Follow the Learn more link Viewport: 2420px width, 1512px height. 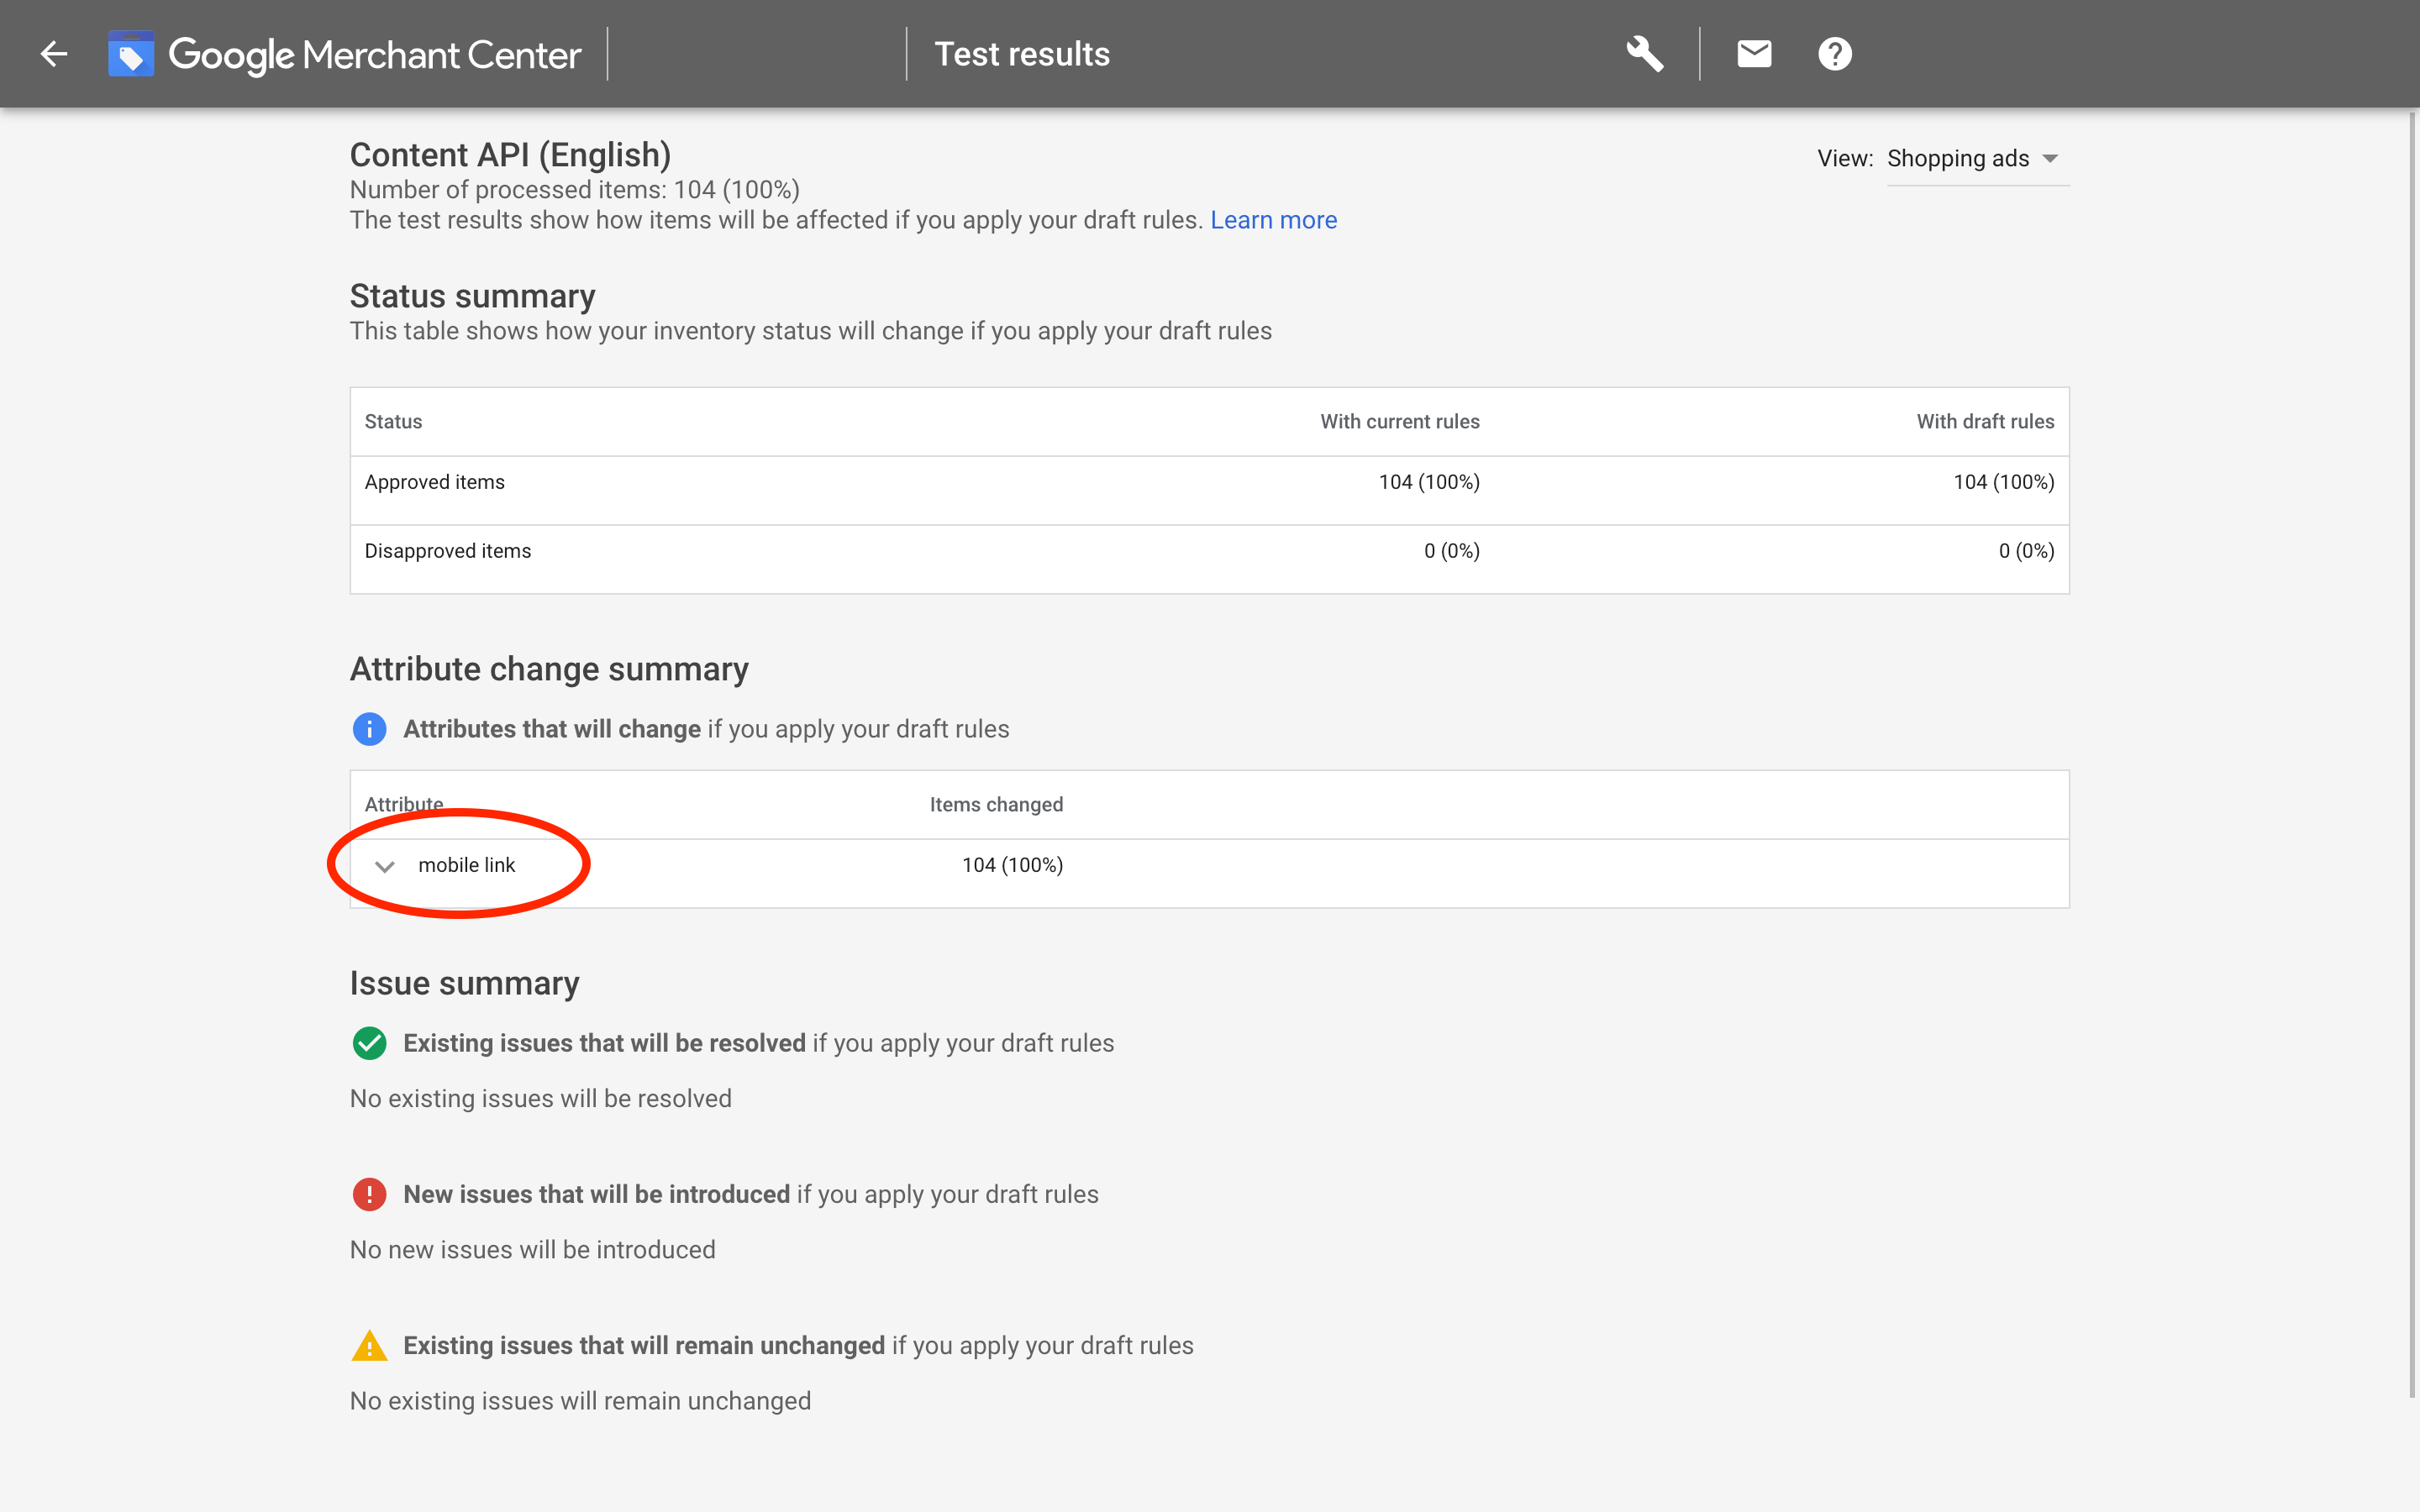click(x=1273, y=220)
